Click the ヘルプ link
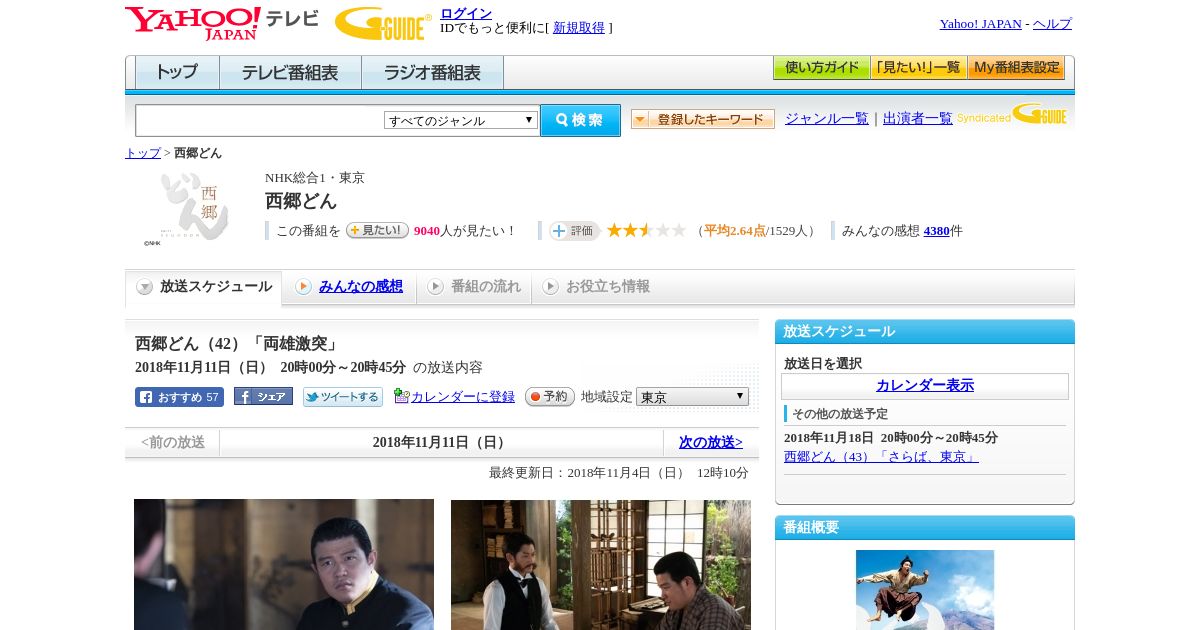This screenshot has width=1200, height=630. (1052, 24)
